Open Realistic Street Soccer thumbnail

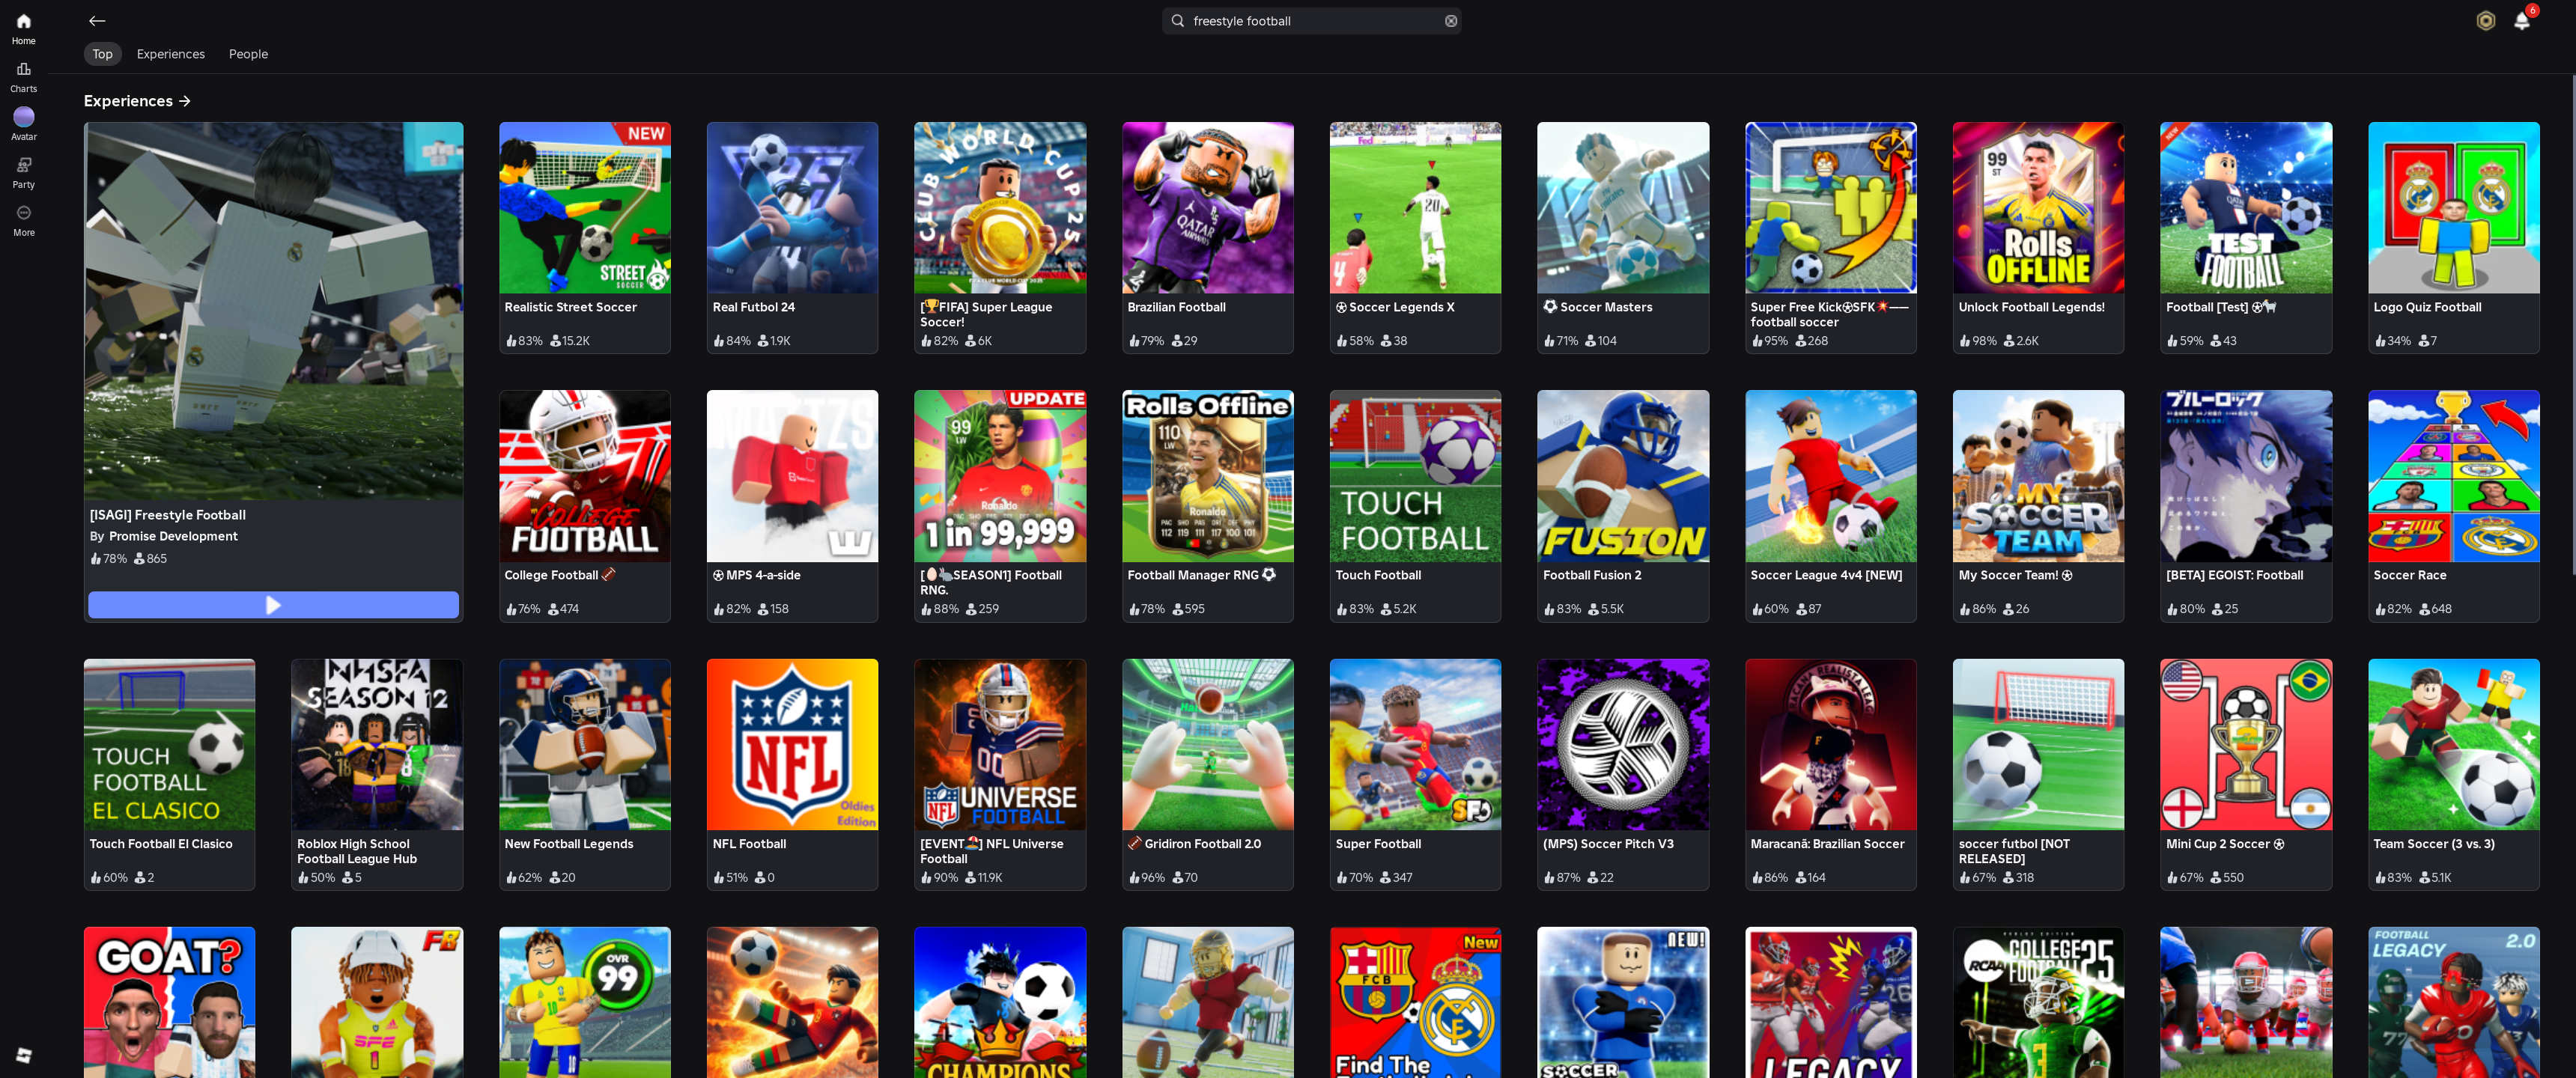pyautogui.click(x=585, y=208)
